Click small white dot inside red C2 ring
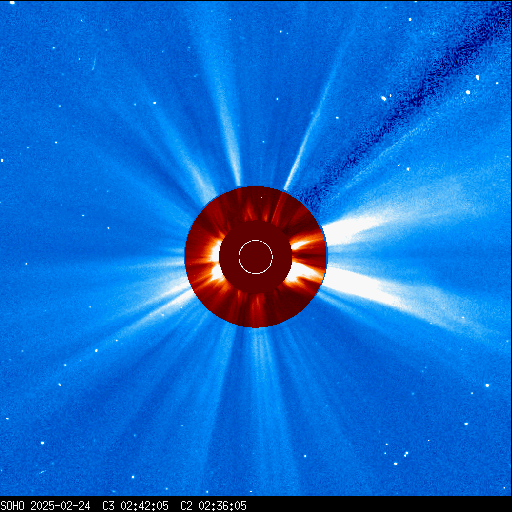 [x=261, y=197]
